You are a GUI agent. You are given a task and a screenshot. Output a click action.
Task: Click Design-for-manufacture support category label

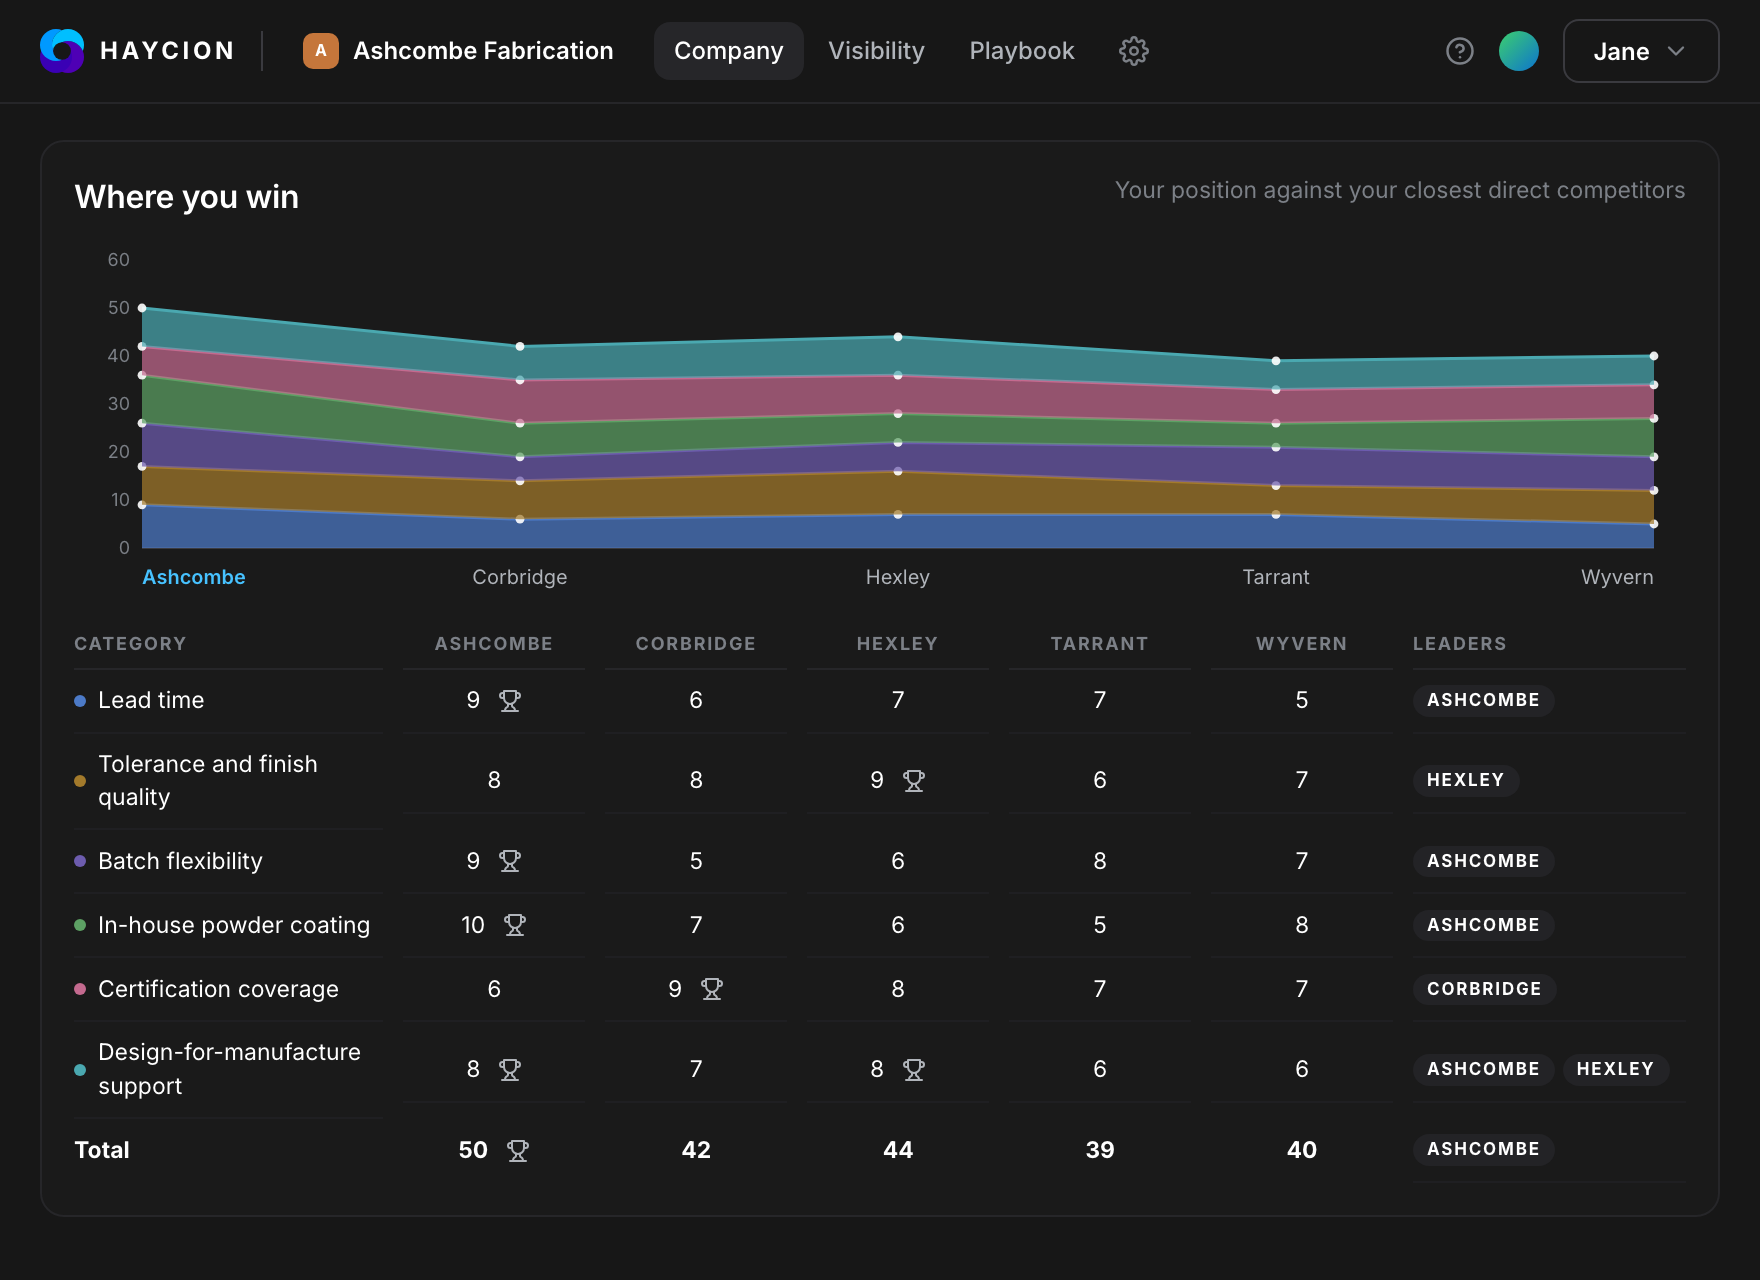coord(229,1069)
